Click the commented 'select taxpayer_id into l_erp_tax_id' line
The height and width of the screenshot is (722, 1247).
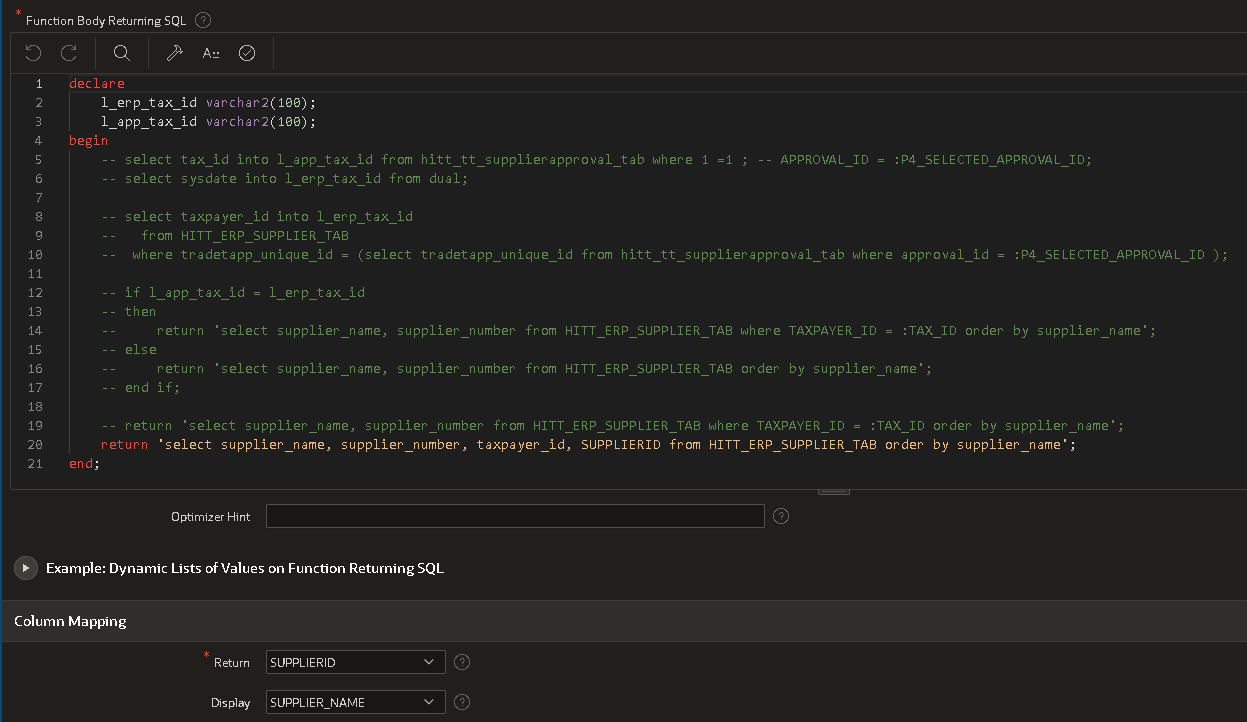257,216
